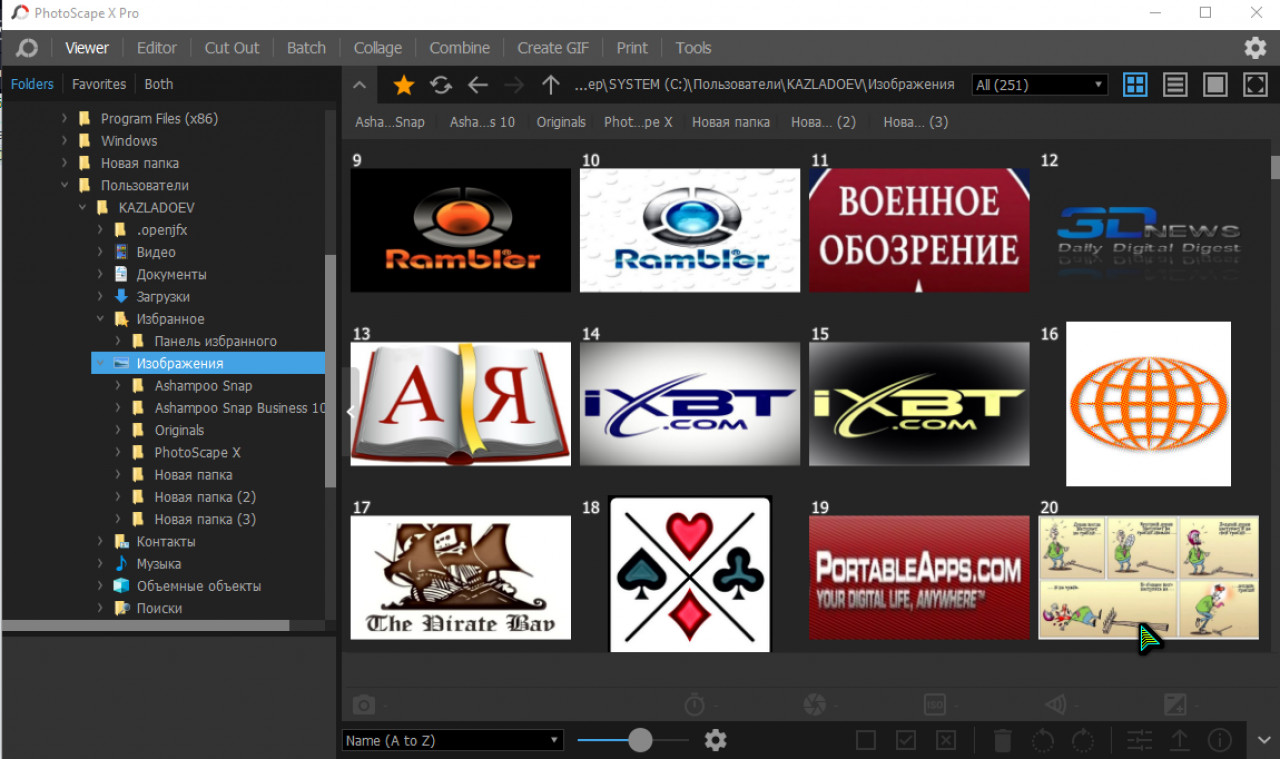Rotate counterclockwise icon in bottom bar
Image resolution: width=1280 pixels, height=759 pixels.
click(1043, 740)
